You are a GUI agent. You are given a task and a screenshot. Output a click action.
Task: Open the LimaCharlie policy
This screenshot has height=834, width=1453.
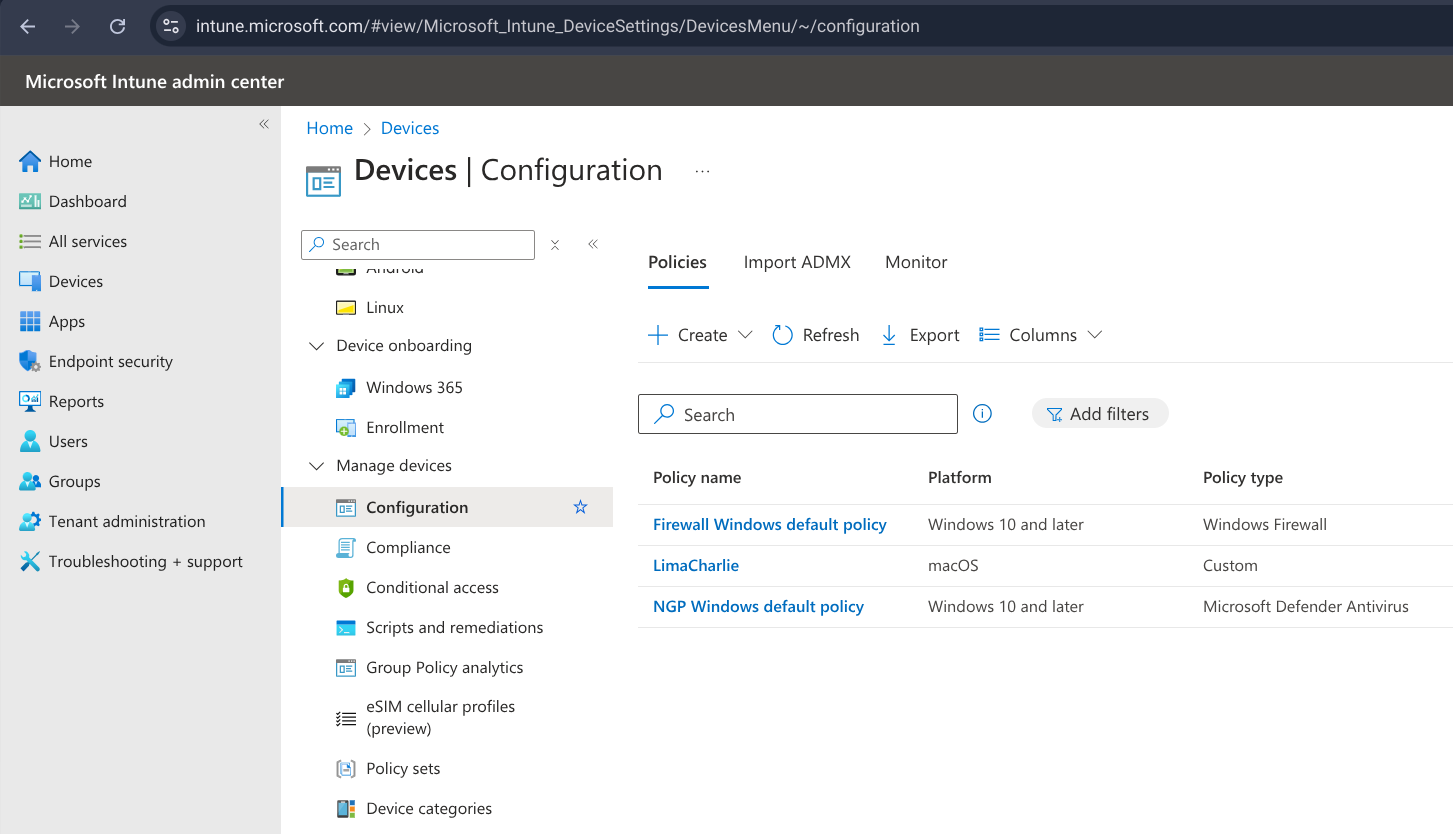695,565
